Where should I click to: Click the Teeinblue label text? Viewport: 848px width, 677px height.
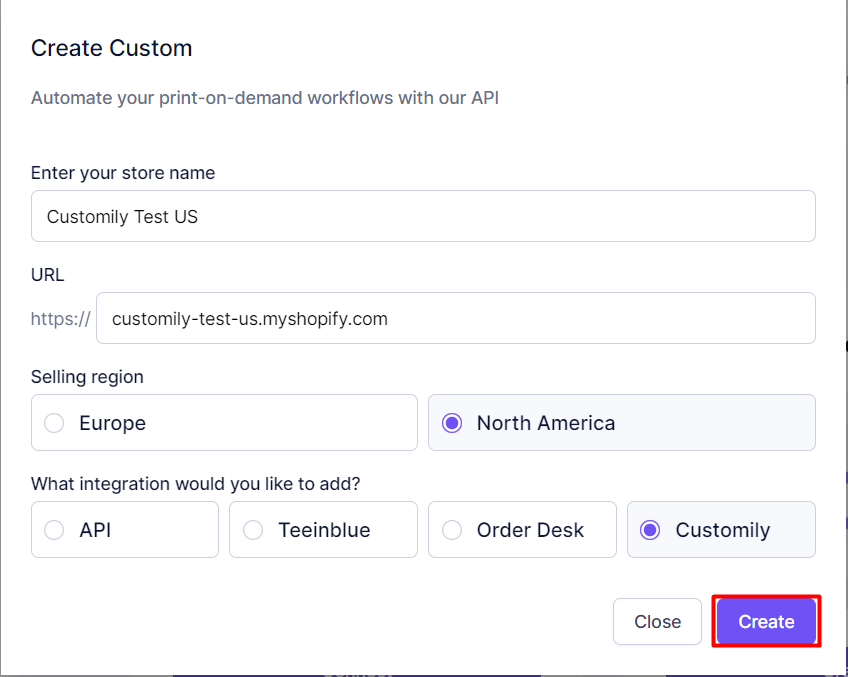(x=324, y=530)
